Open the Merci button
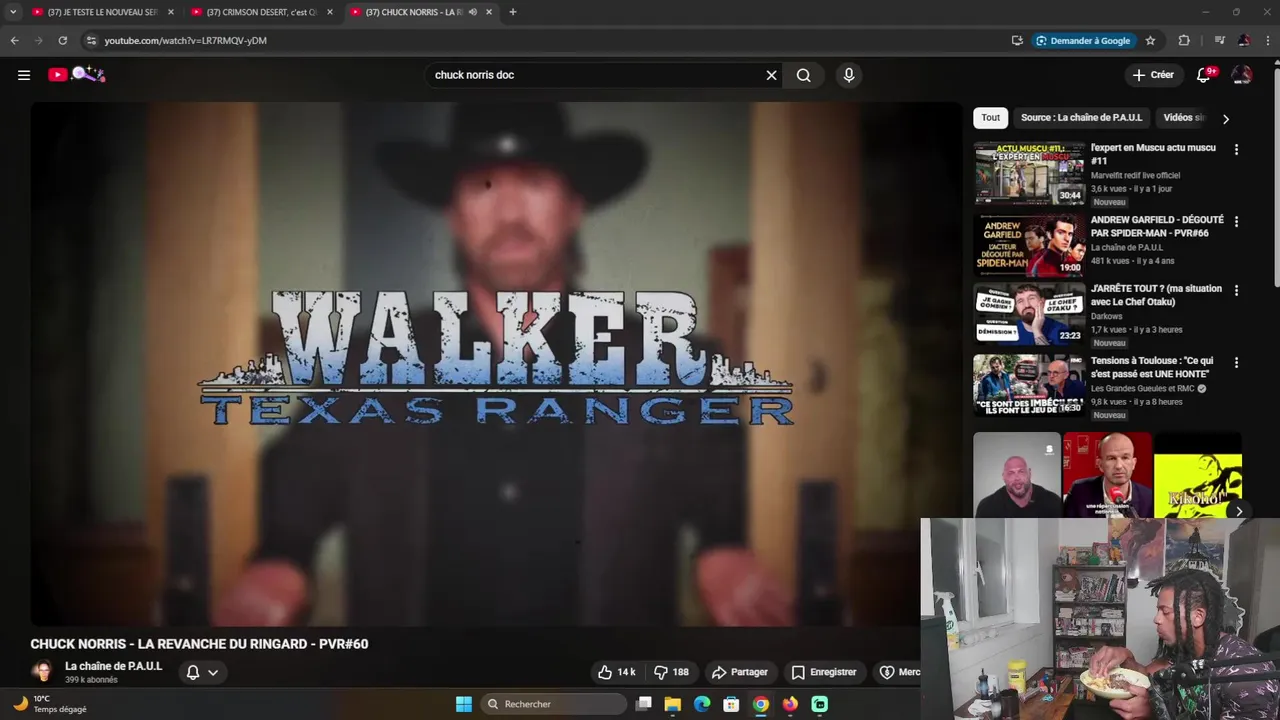 coord(898,672)
